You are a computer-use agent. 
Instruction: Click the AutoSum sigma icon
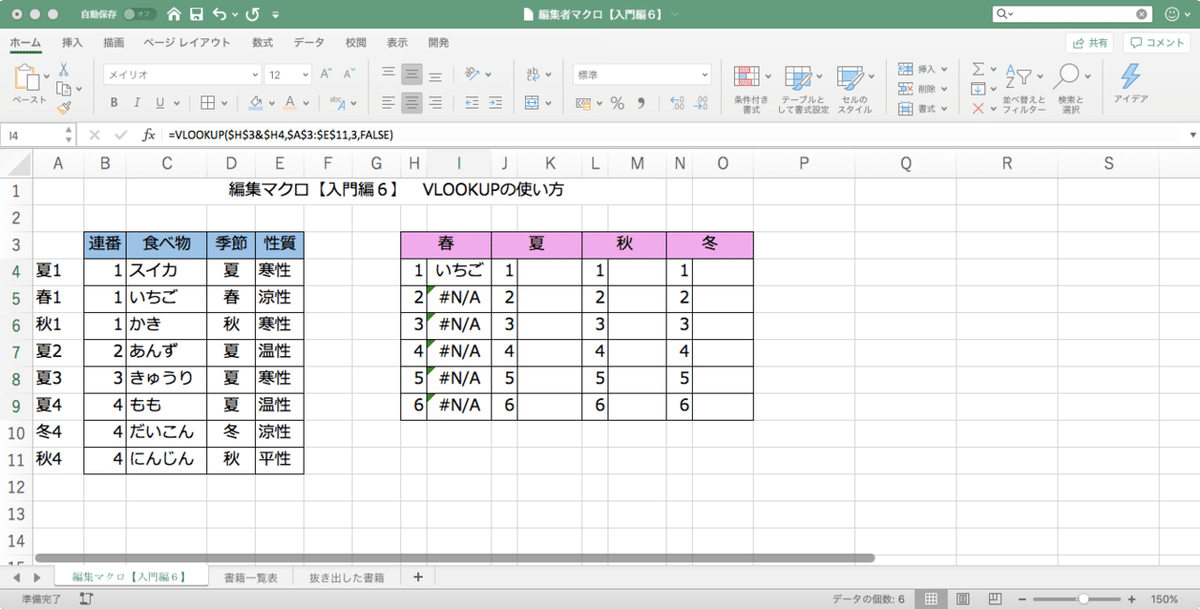pyautogui.click(x=978, y=69)
